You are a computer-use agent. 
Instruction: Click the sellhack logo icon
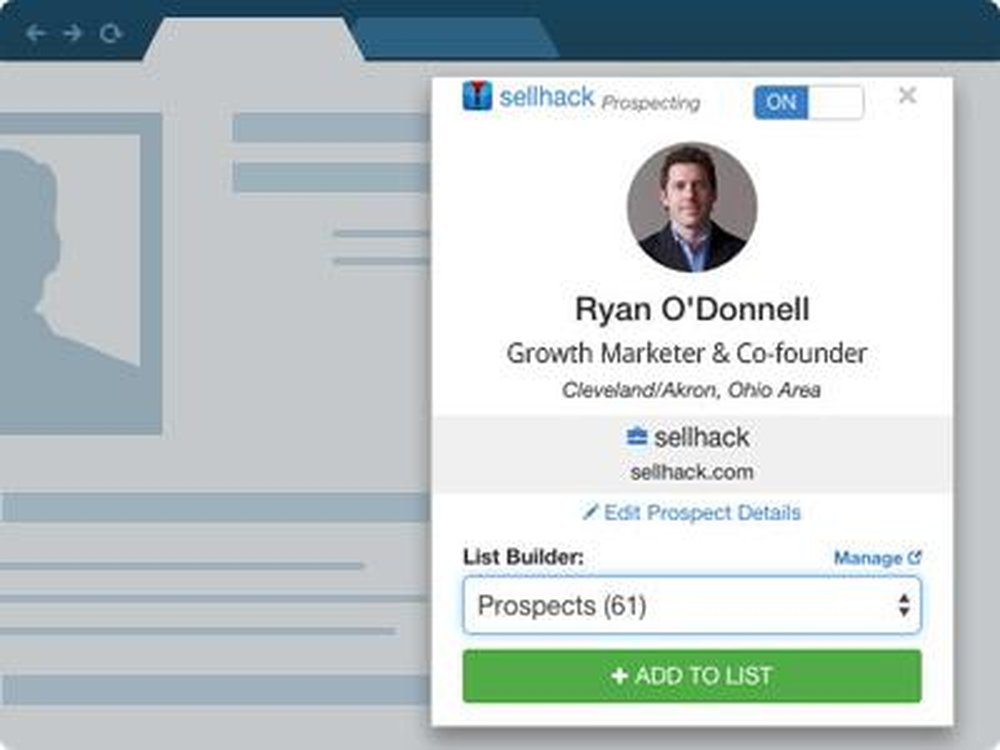point(477,96)
